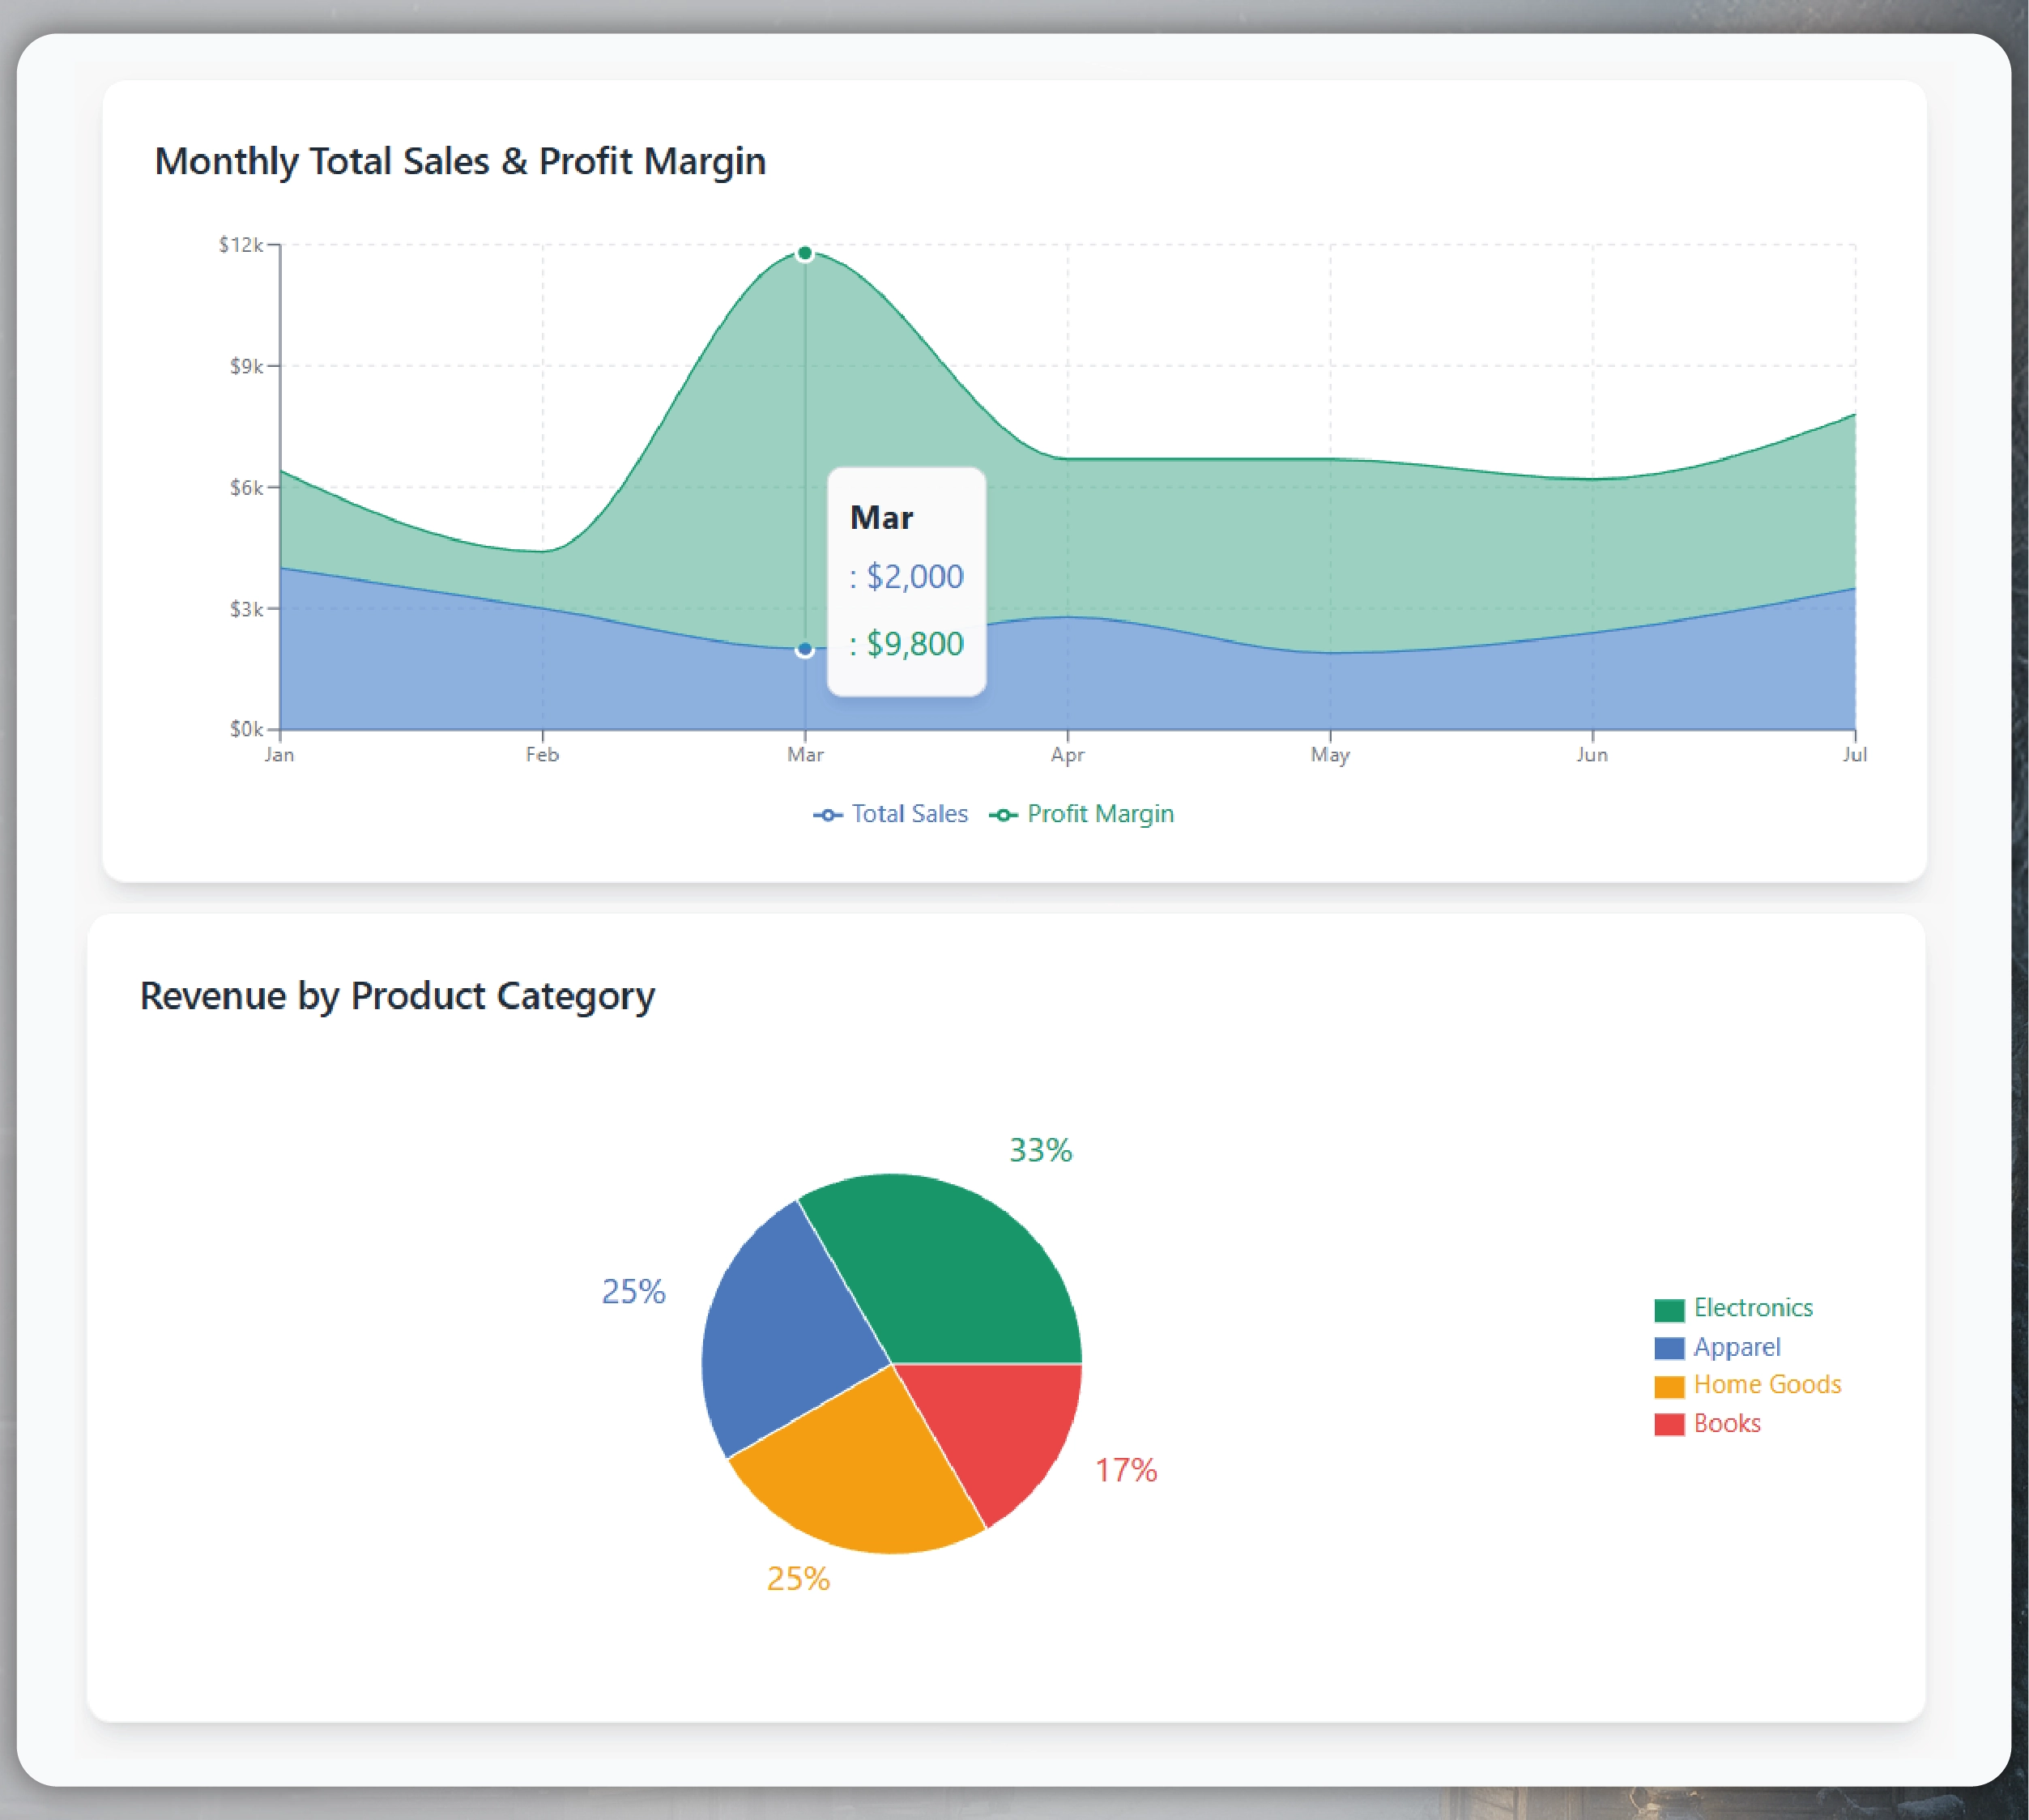Viewport: 2029px width, 1820px height.
Task: Click the Jun x-axis label
Action: click(1592, 754)
